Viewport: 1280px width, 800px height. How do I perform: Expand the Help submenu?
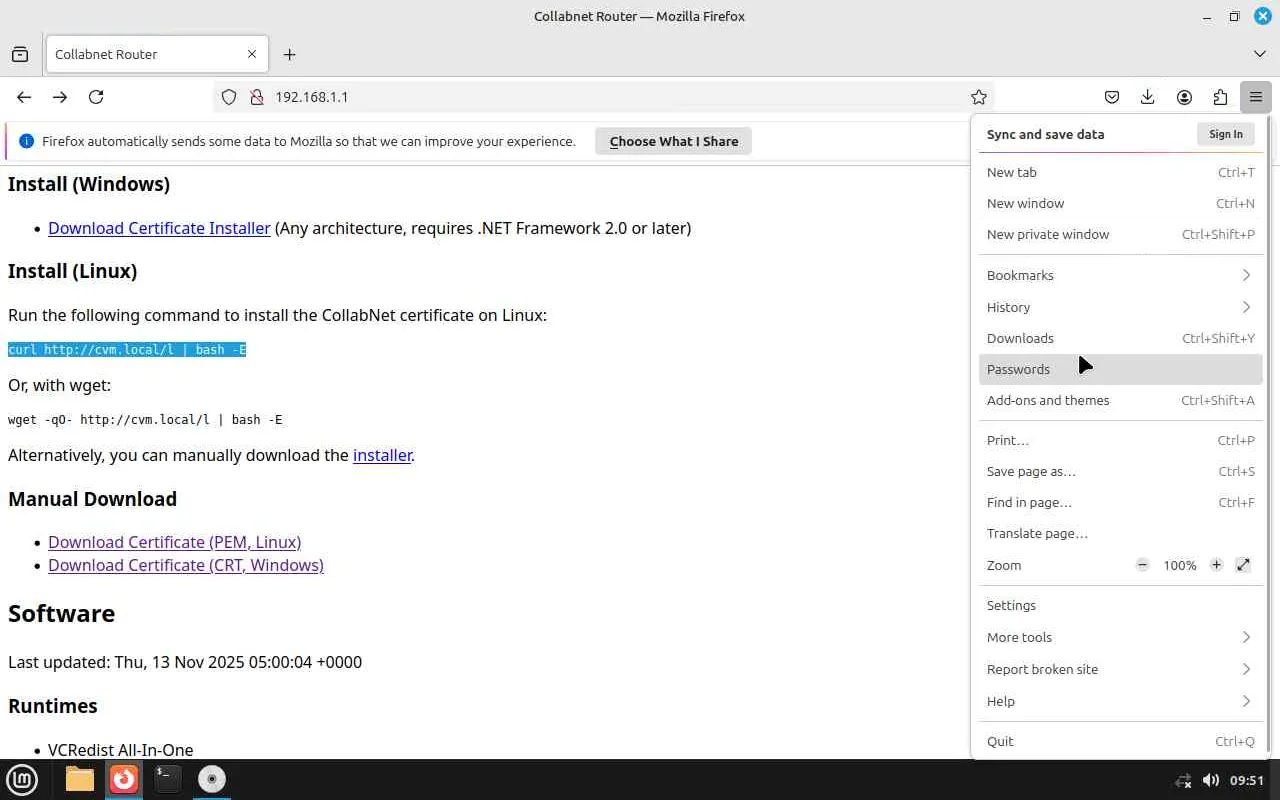tap(1120, 701)
